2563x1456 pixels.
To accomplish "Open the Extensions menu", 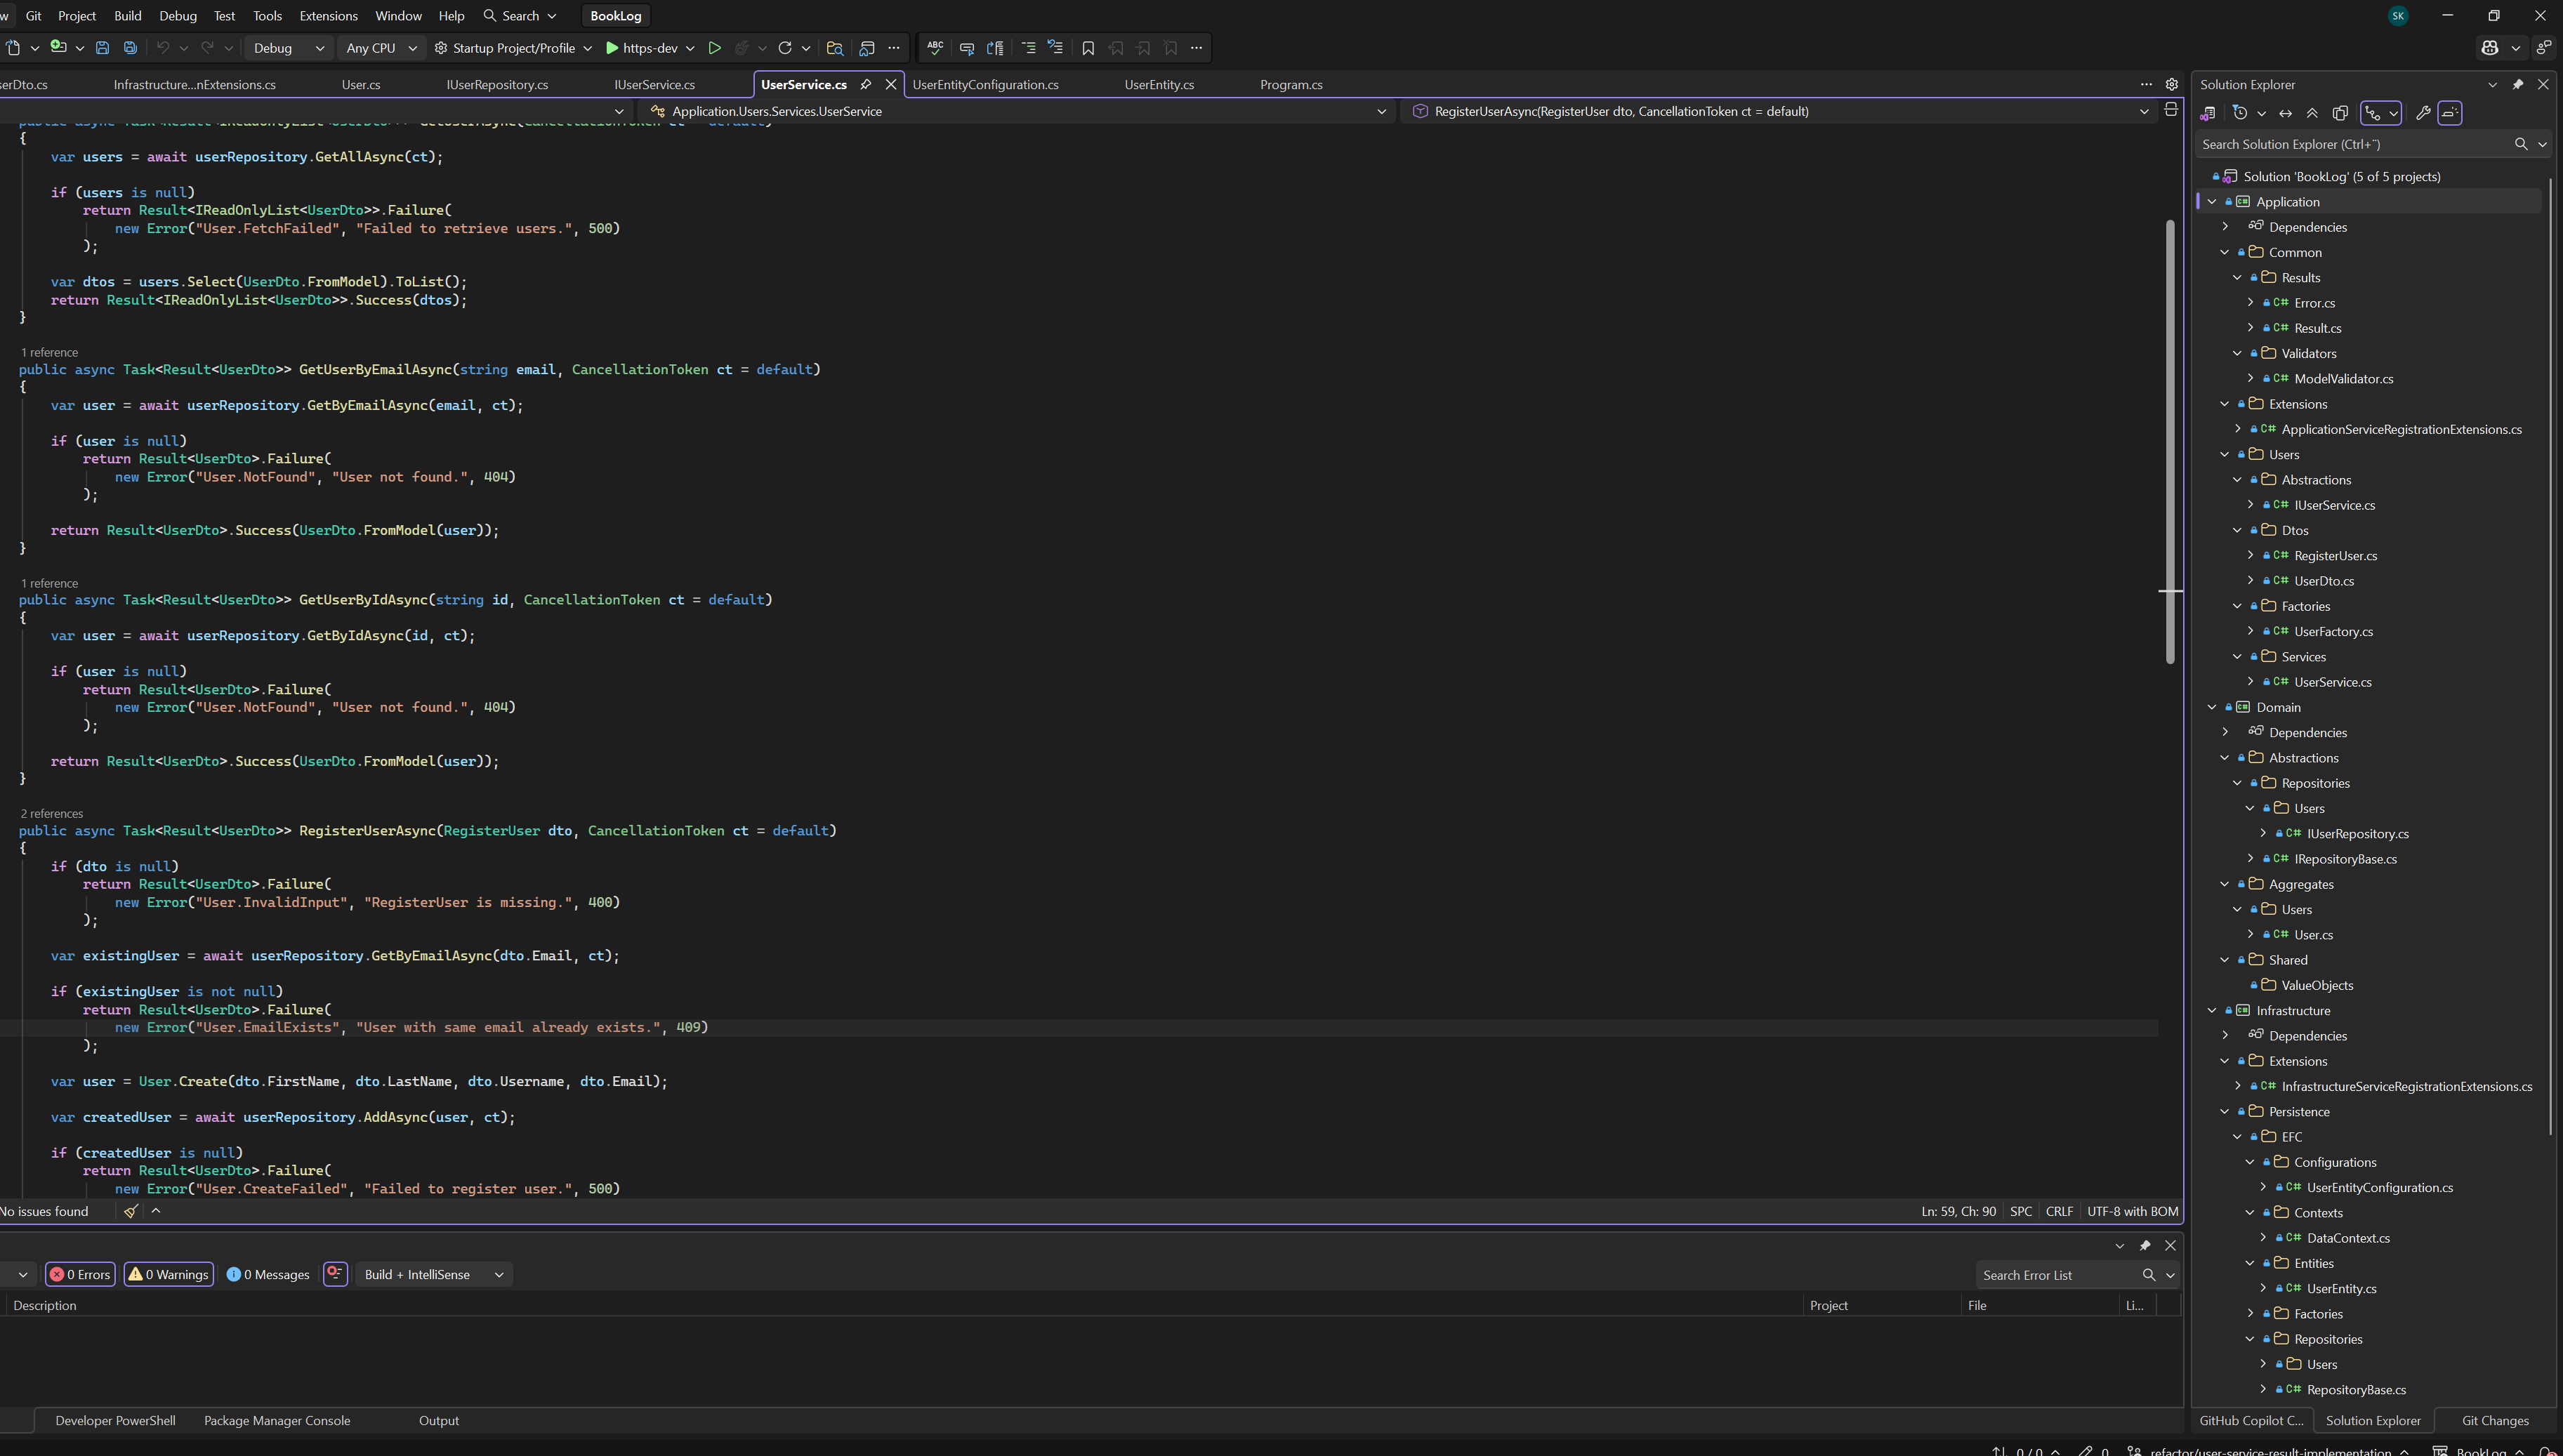I will click(x=328, y=16).
